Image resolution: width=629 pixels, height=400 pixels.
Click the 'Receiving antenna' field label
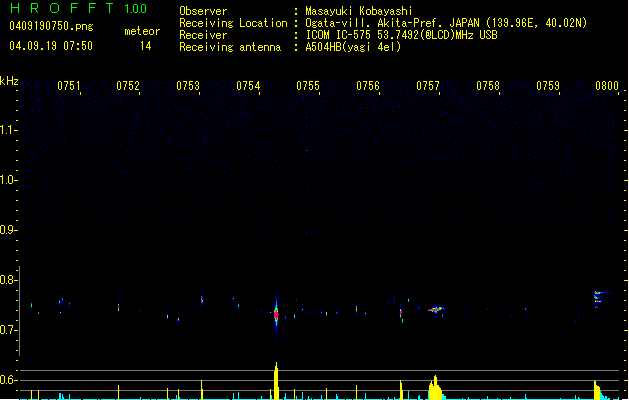pyautogui.click(x=230, y=47)
